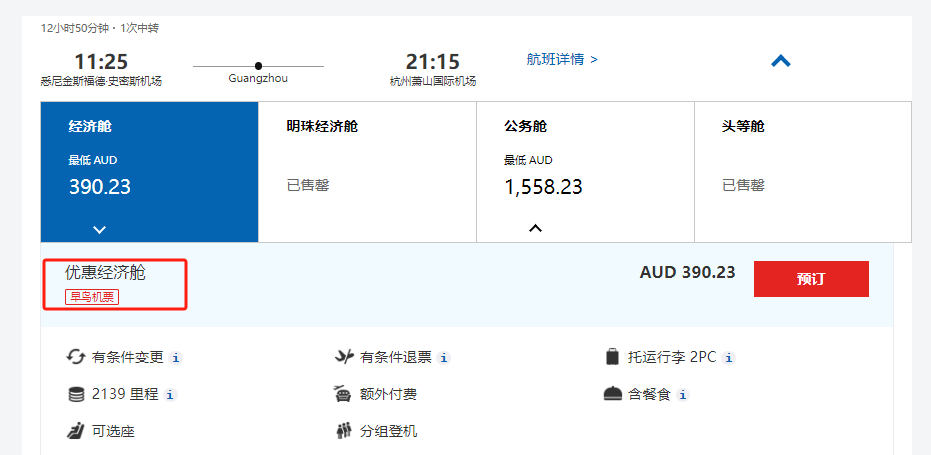The width and height of the screenshot is (931, 455).
Task: Click the info icon beside 有条件变更
Action: [175, 358]
